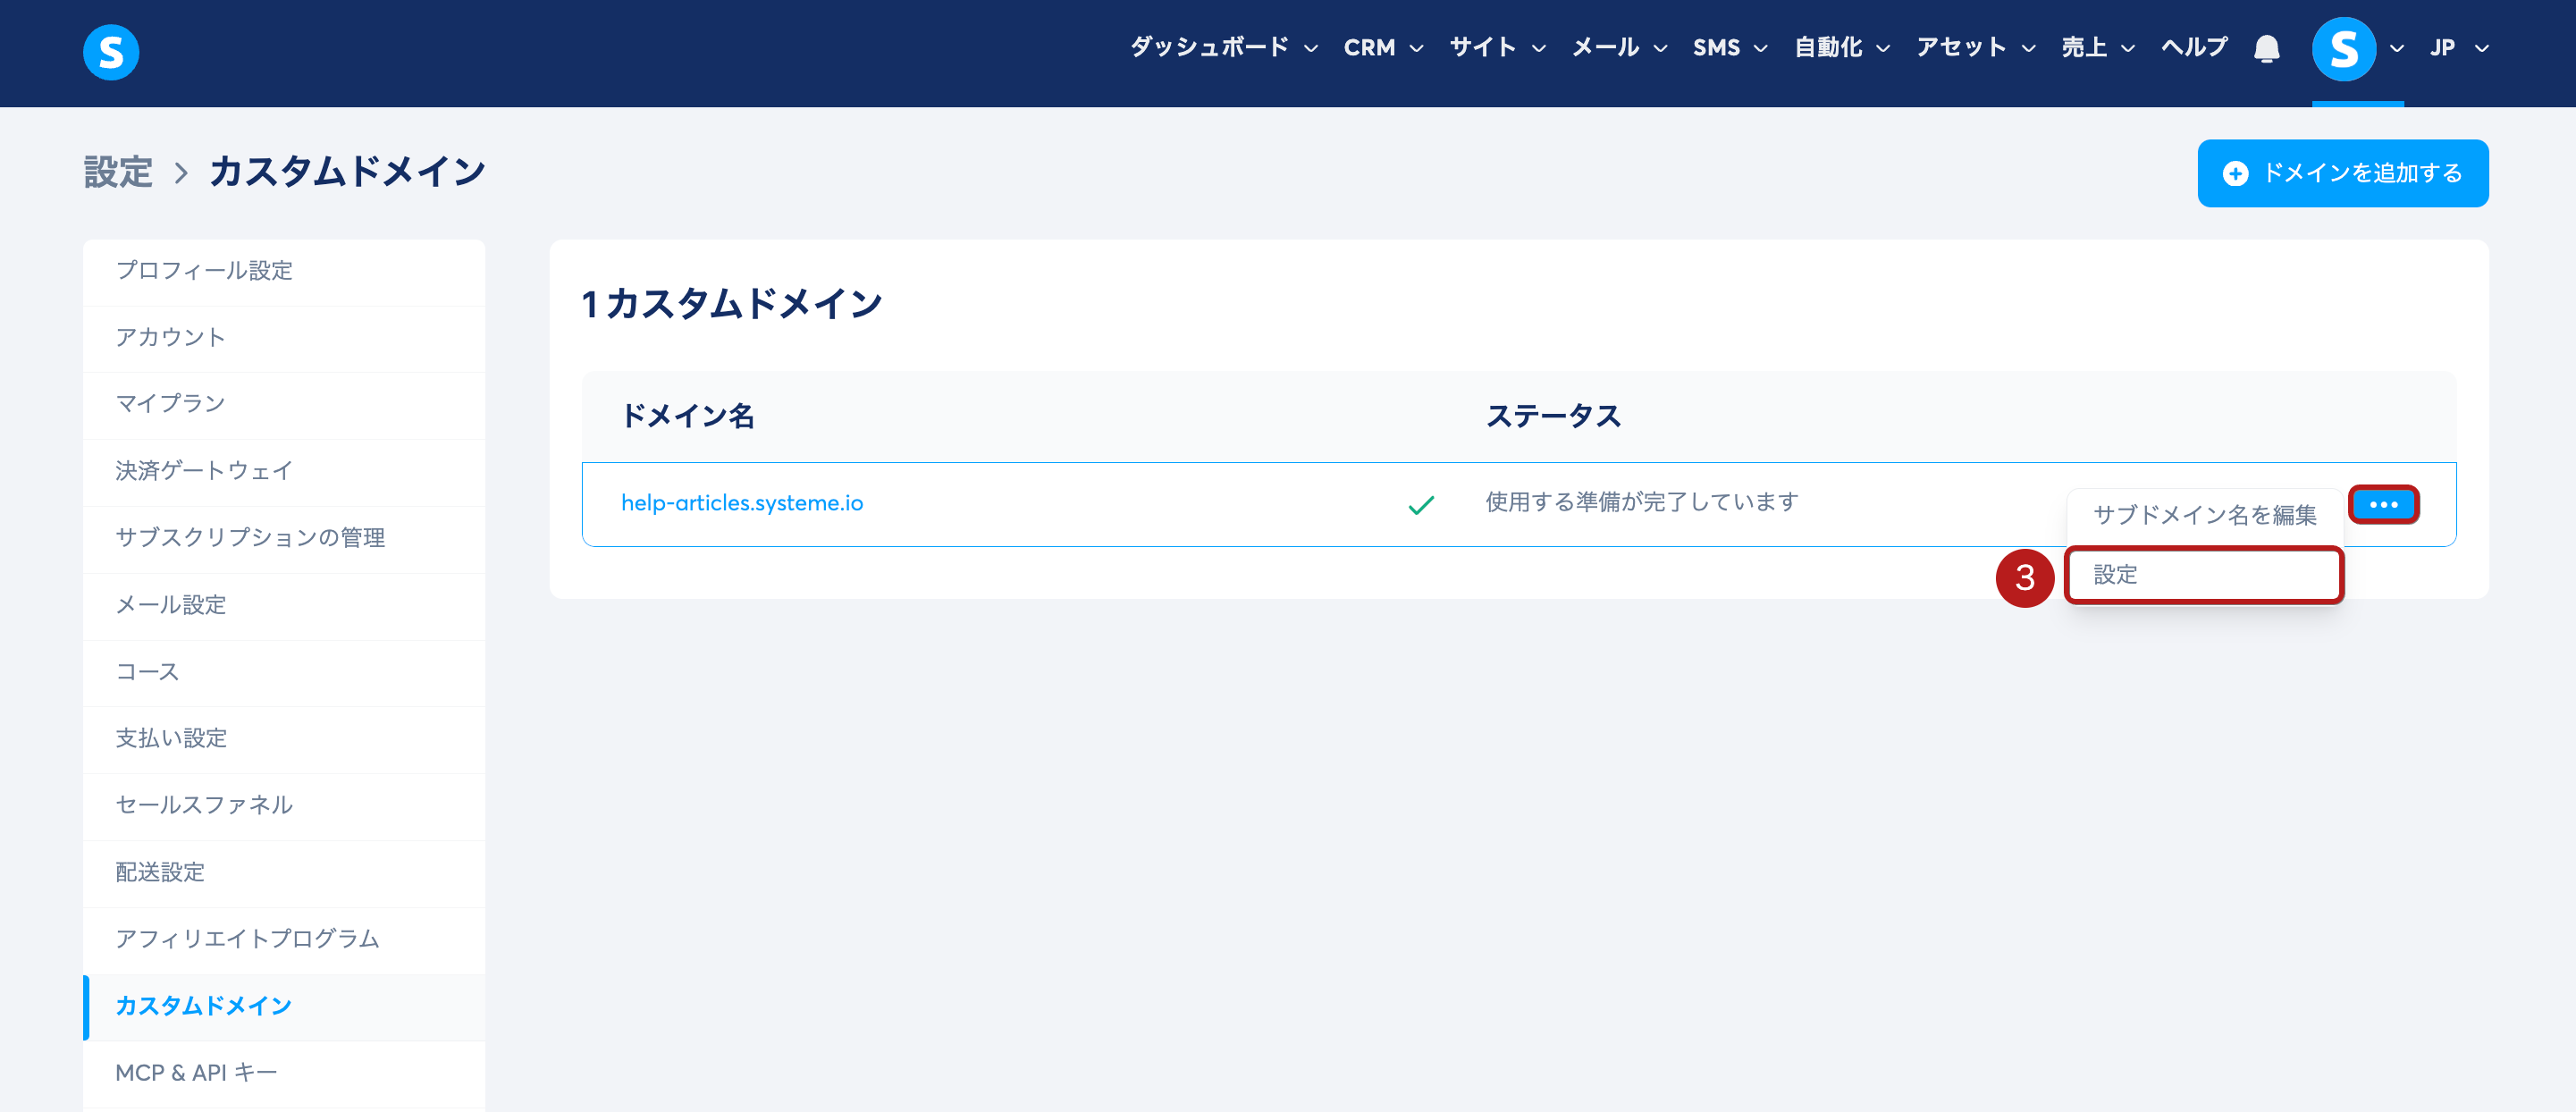Open the ヘルプ menu item

(2194, 47)
